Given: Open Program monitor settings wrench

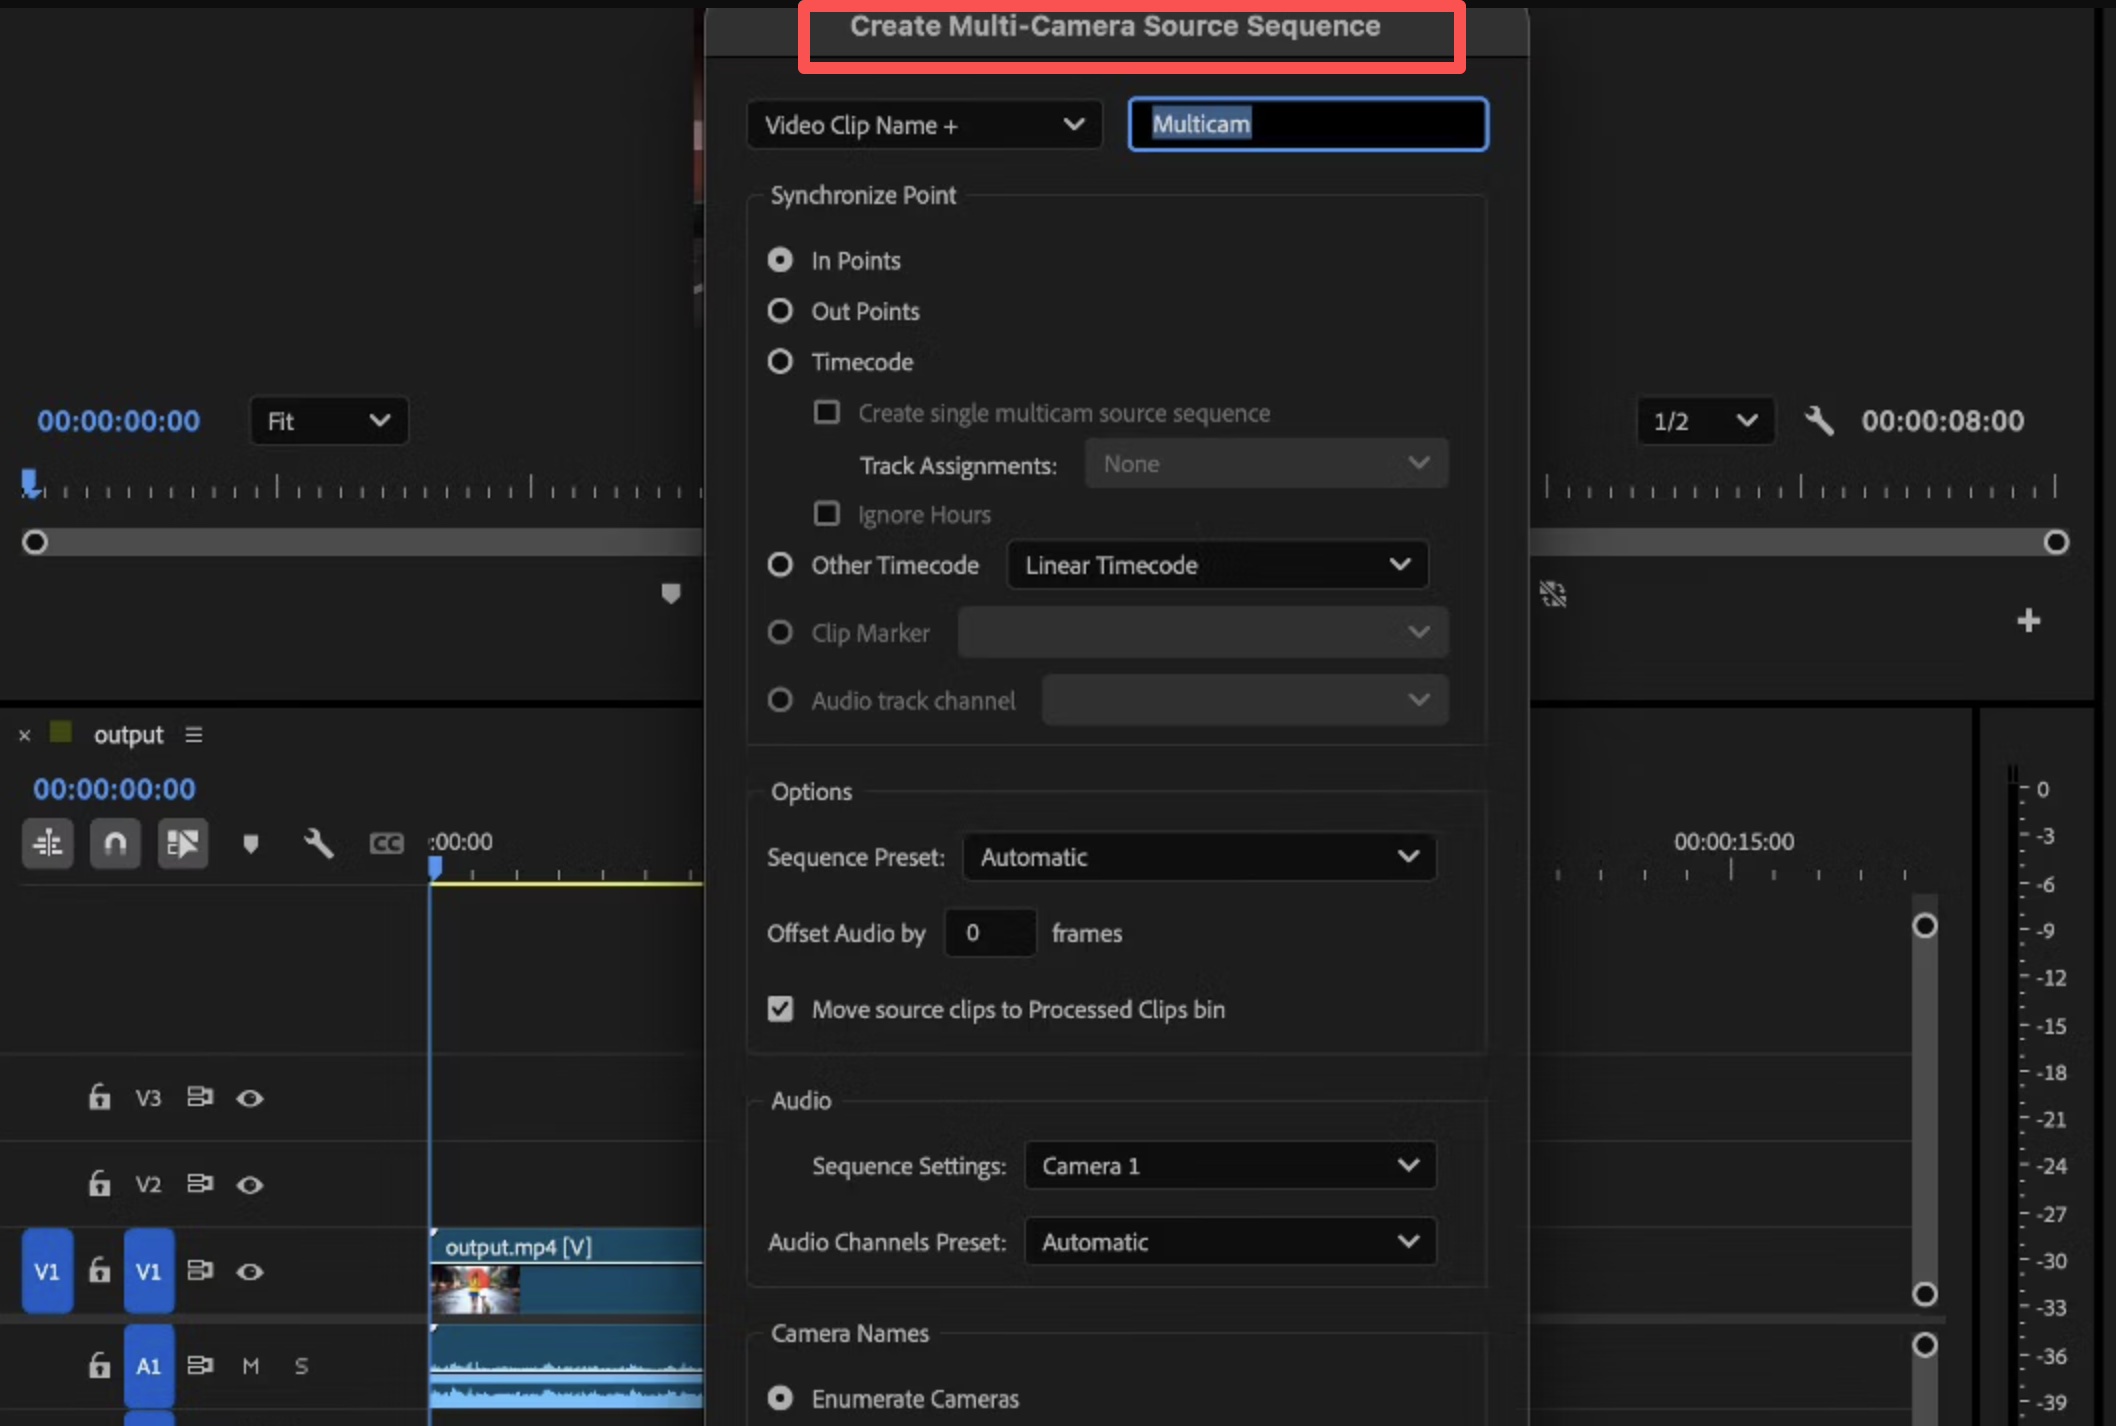Looking at the screenshot, I should (1819, 421).
